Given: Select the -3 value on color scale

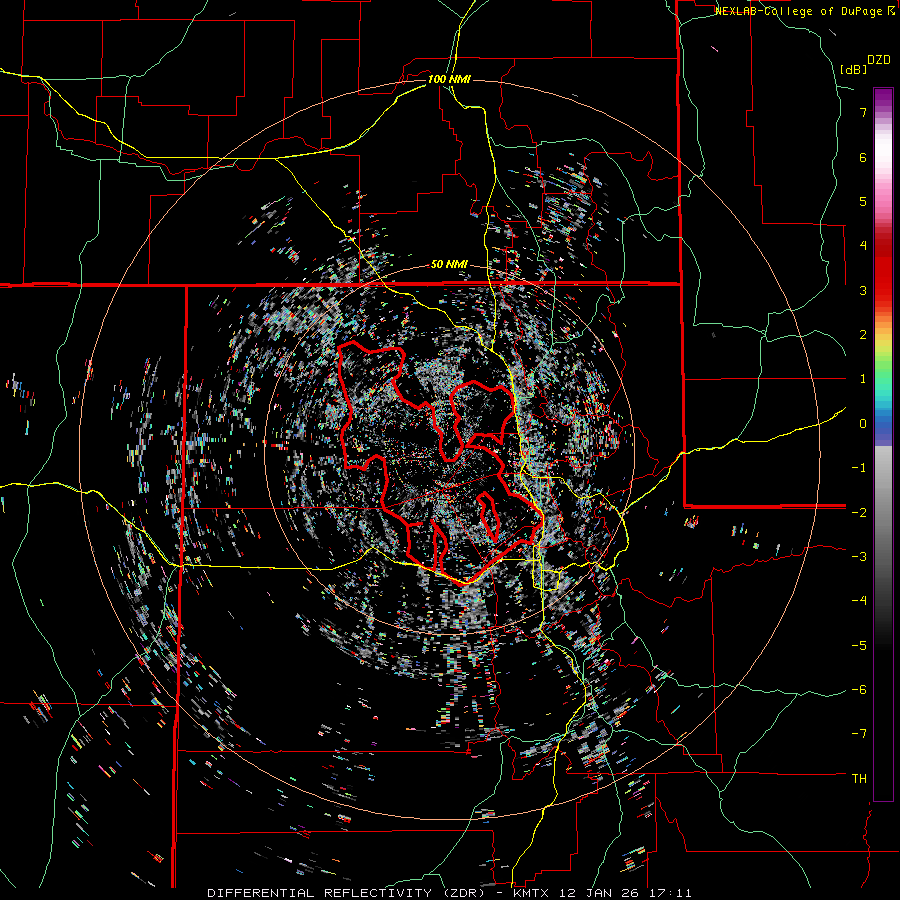Looking at the screenshot, I should 859,557.
